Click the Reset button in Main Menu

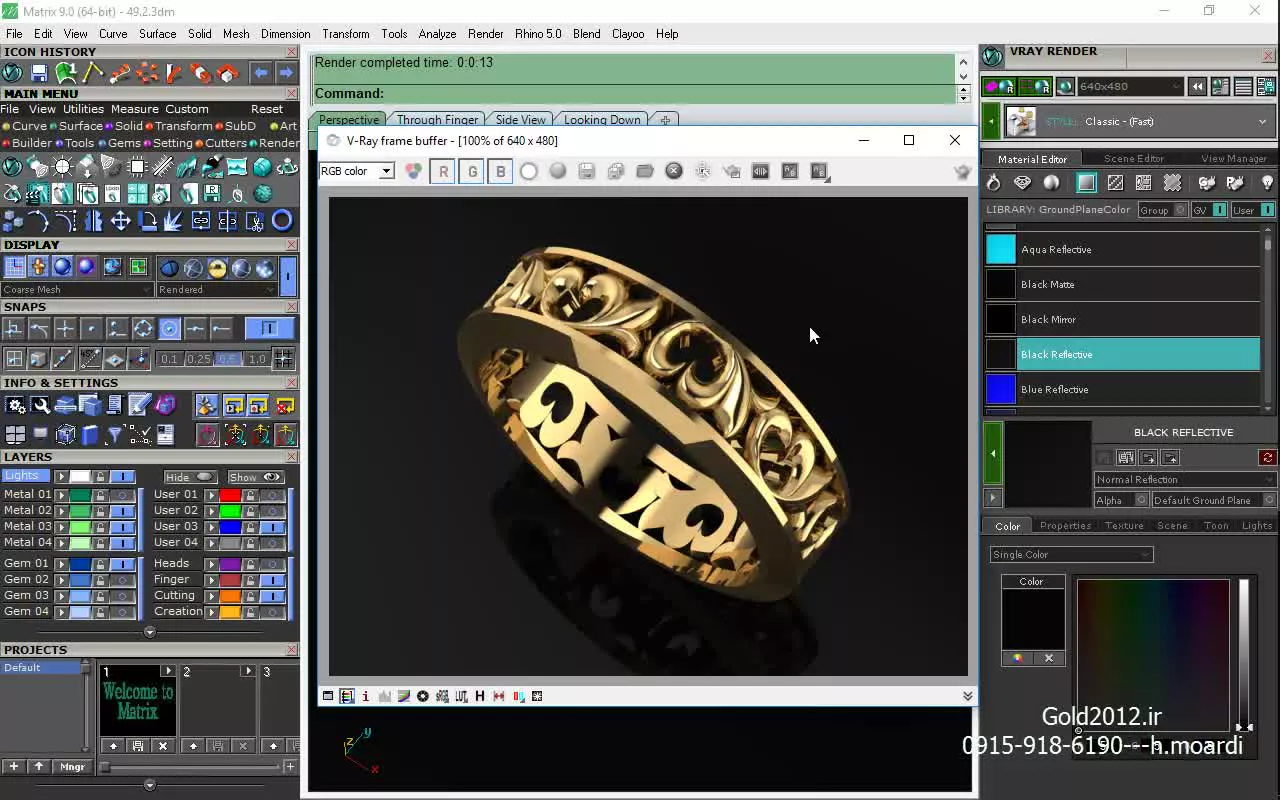[267, 109]
